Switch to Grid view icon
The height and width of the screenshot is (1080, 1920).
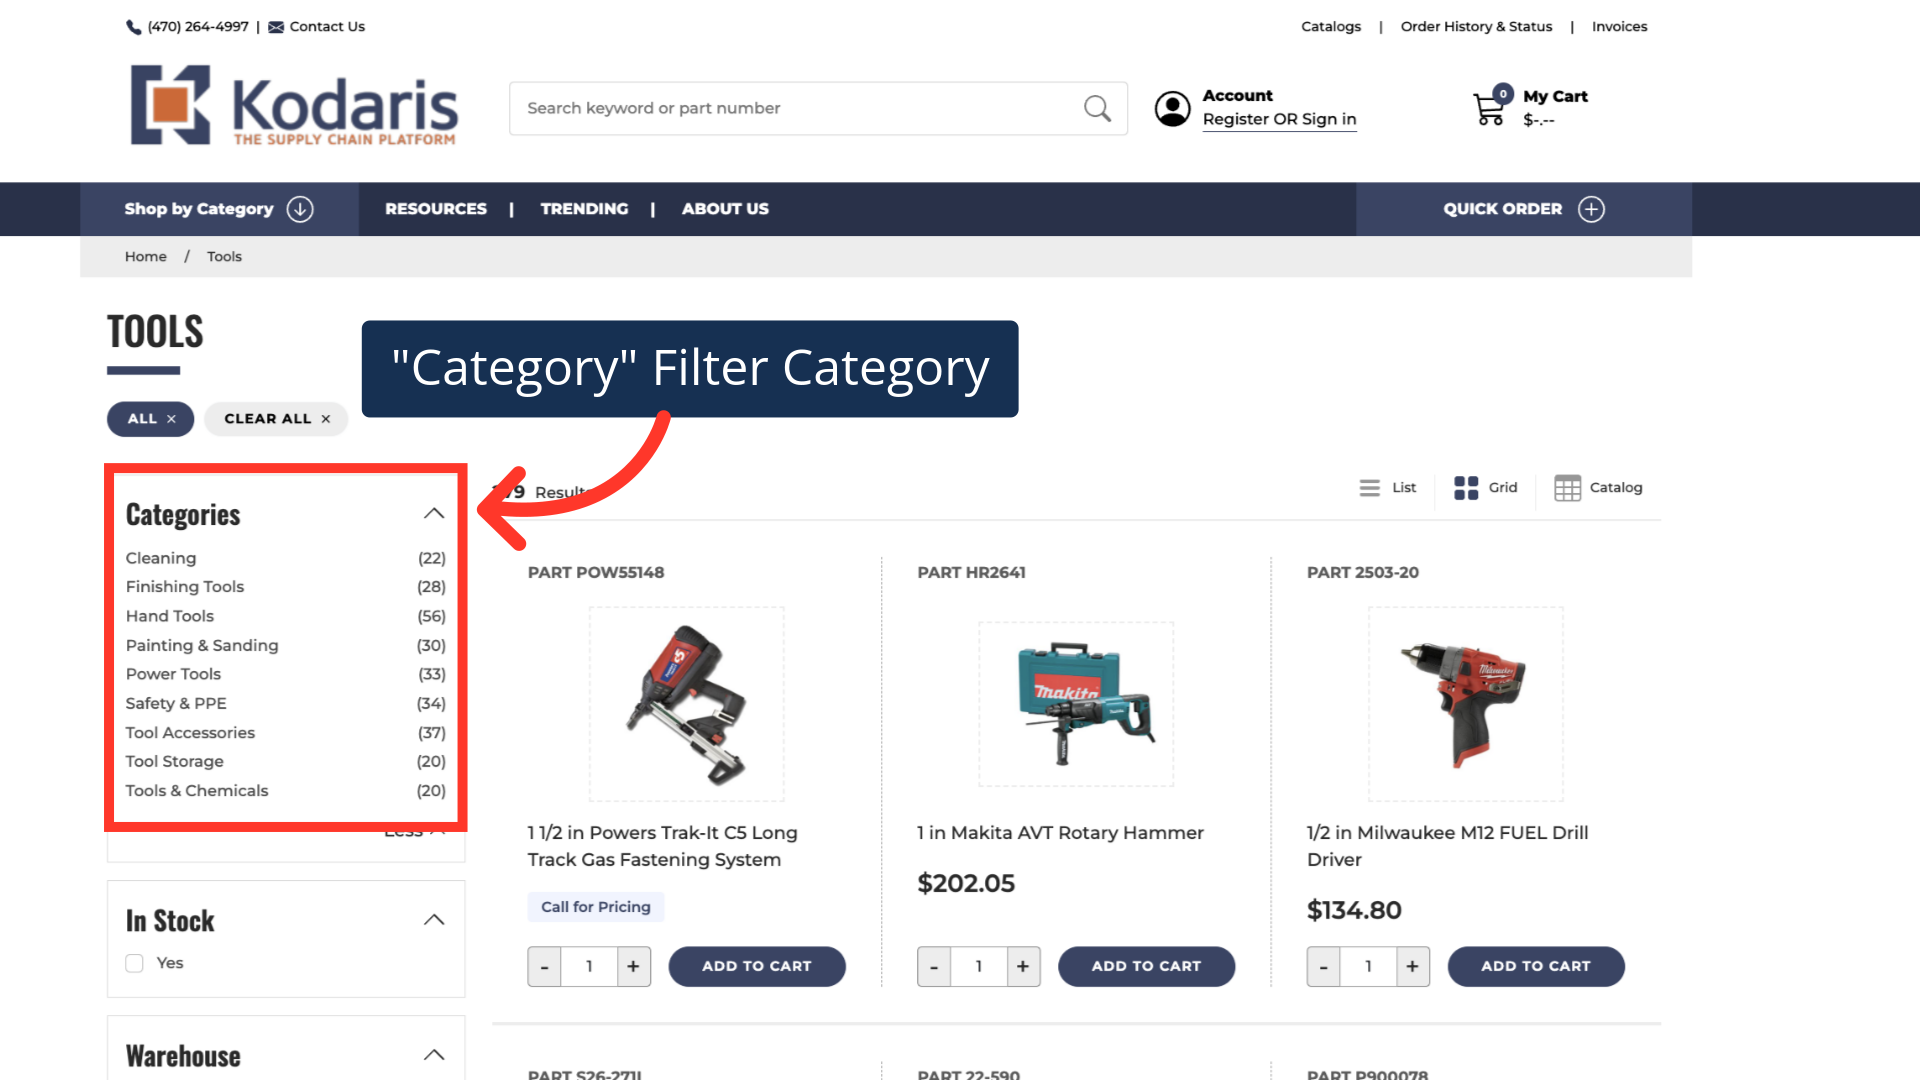point(1466,488)
